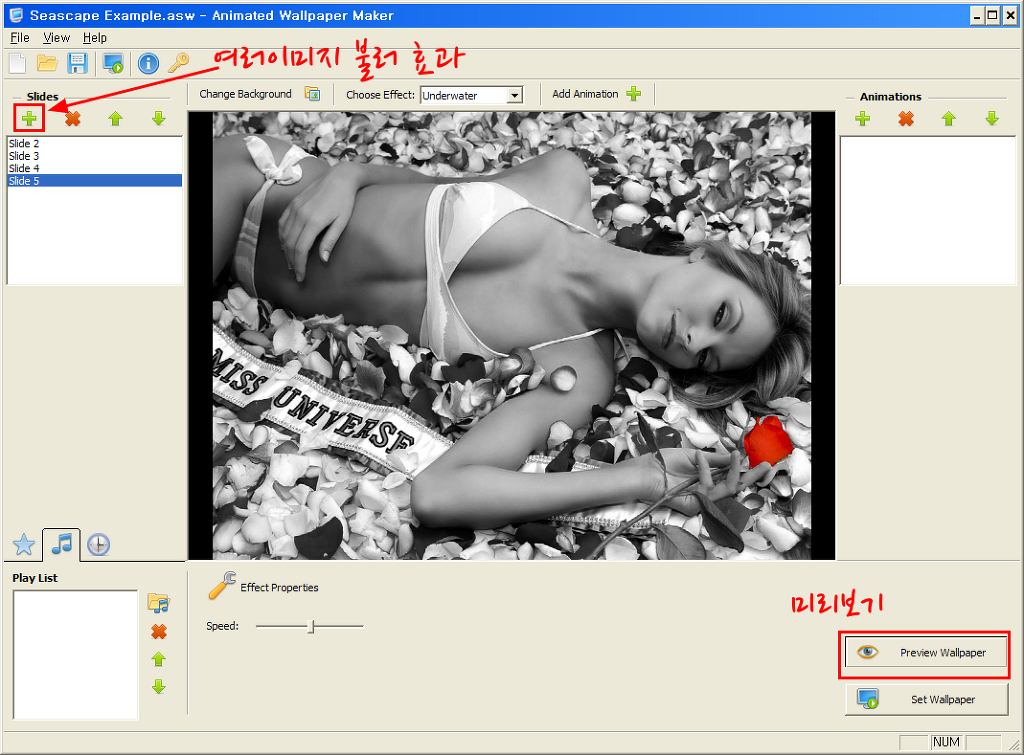
Task: Select Slide 5 in the list
Action: [x=94, y=181]
